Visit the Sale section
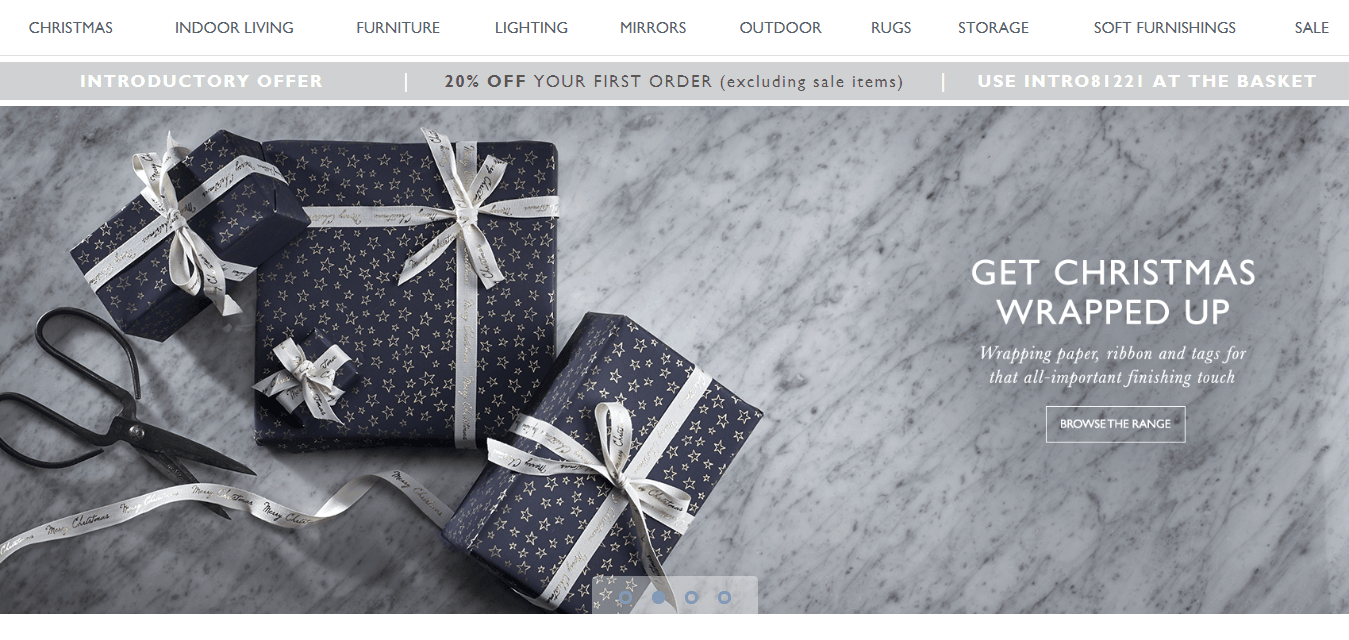1349x640 pixels. [1312, 28]
